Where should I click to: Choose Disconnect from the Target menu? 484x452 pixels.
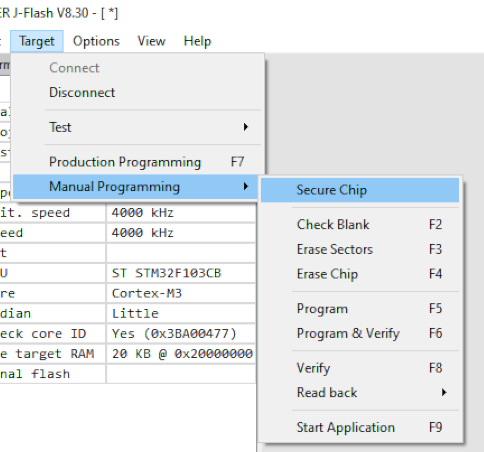tap(136, 93)
